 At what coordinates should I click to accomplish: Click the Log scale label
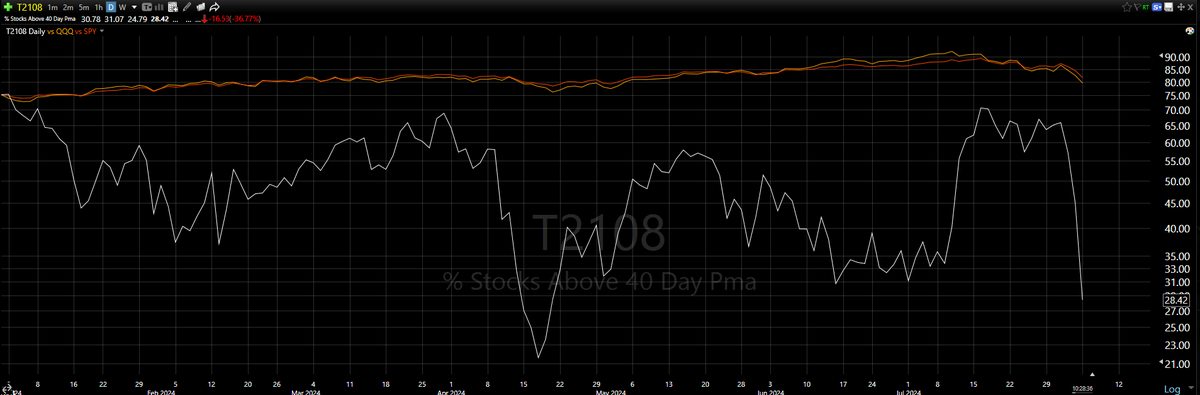pos(1172,388)
